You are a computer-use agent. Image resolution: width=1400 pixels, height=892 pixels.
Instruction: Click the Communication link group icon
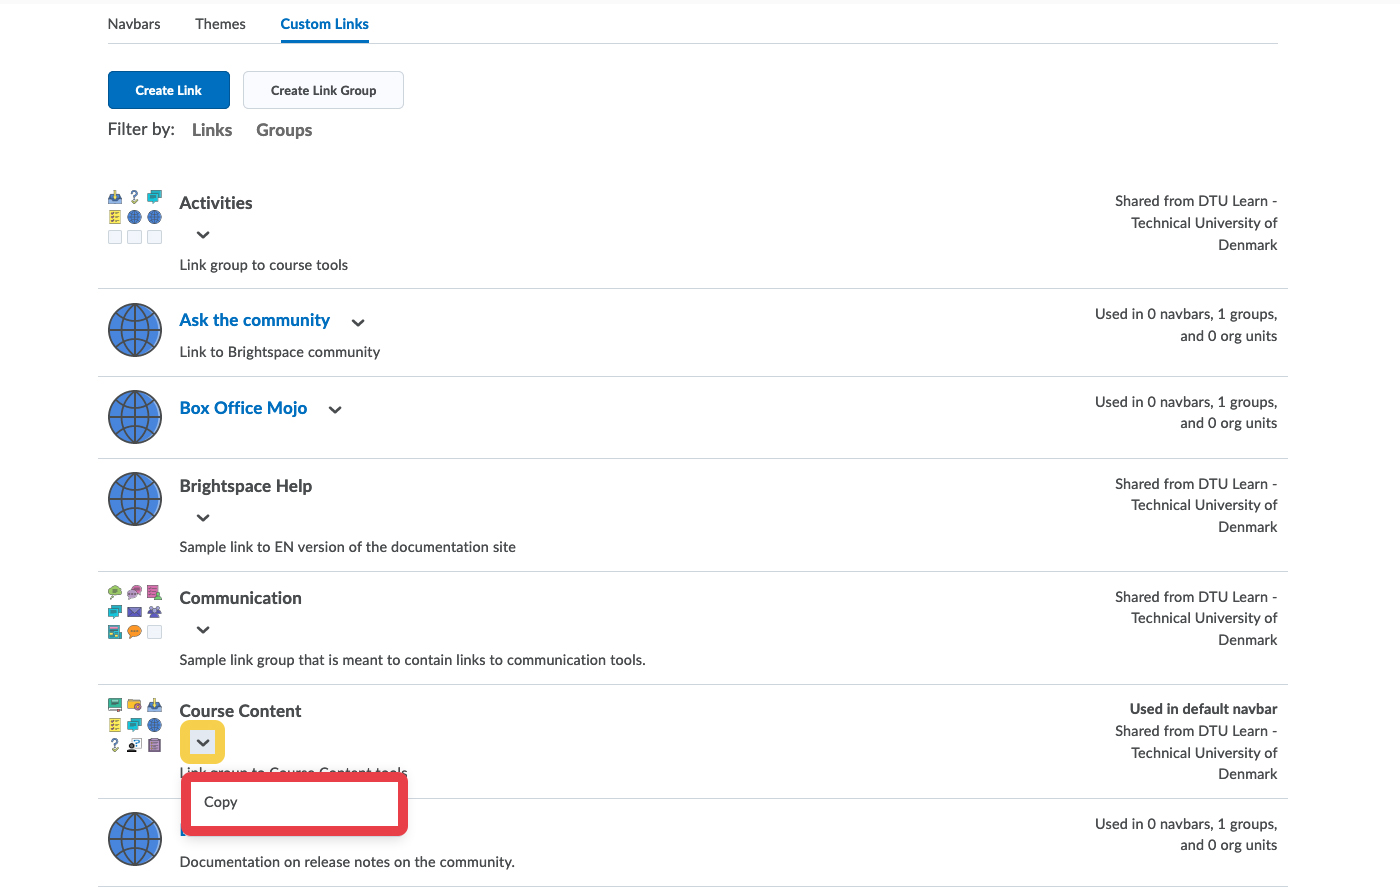pyautogui.click(x=134, y=612)
